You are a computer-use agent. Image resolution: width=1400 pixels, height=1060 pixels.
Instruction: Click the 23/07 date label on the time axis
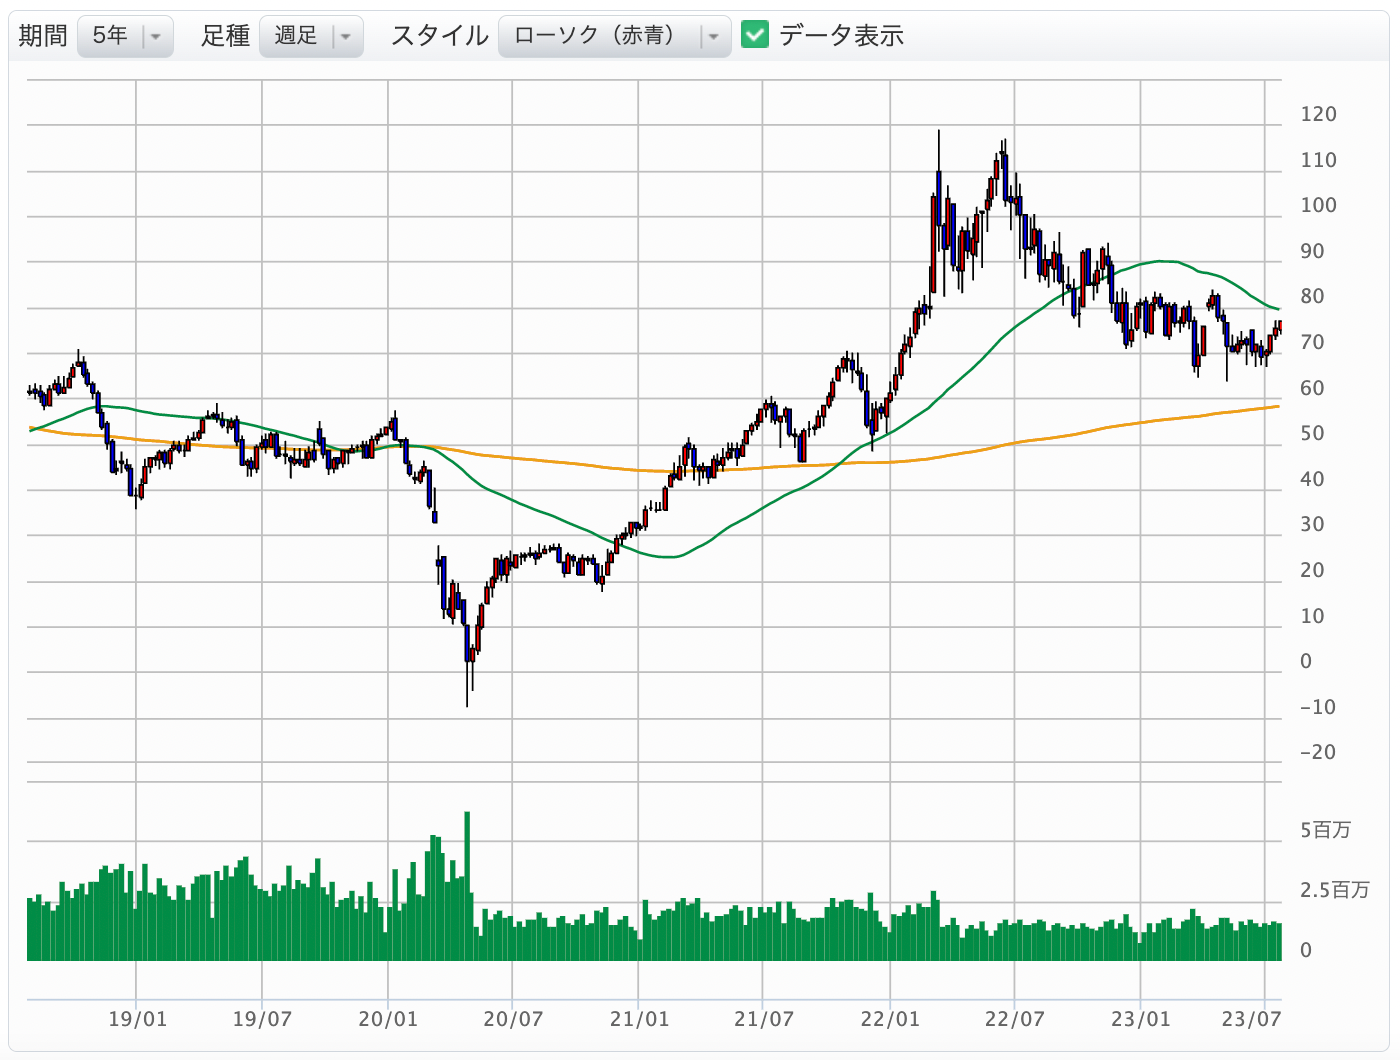coord(1252,1019)
